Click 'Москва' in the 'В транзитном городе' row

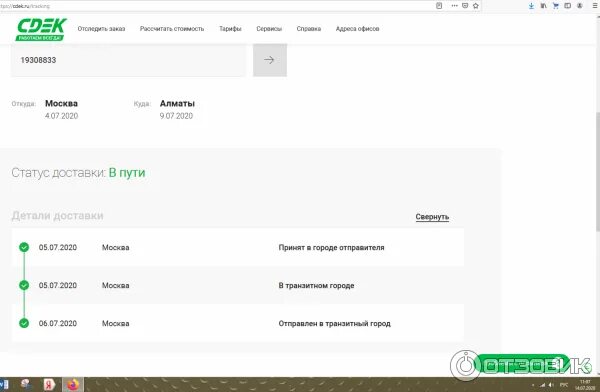[x=116, y=286]
